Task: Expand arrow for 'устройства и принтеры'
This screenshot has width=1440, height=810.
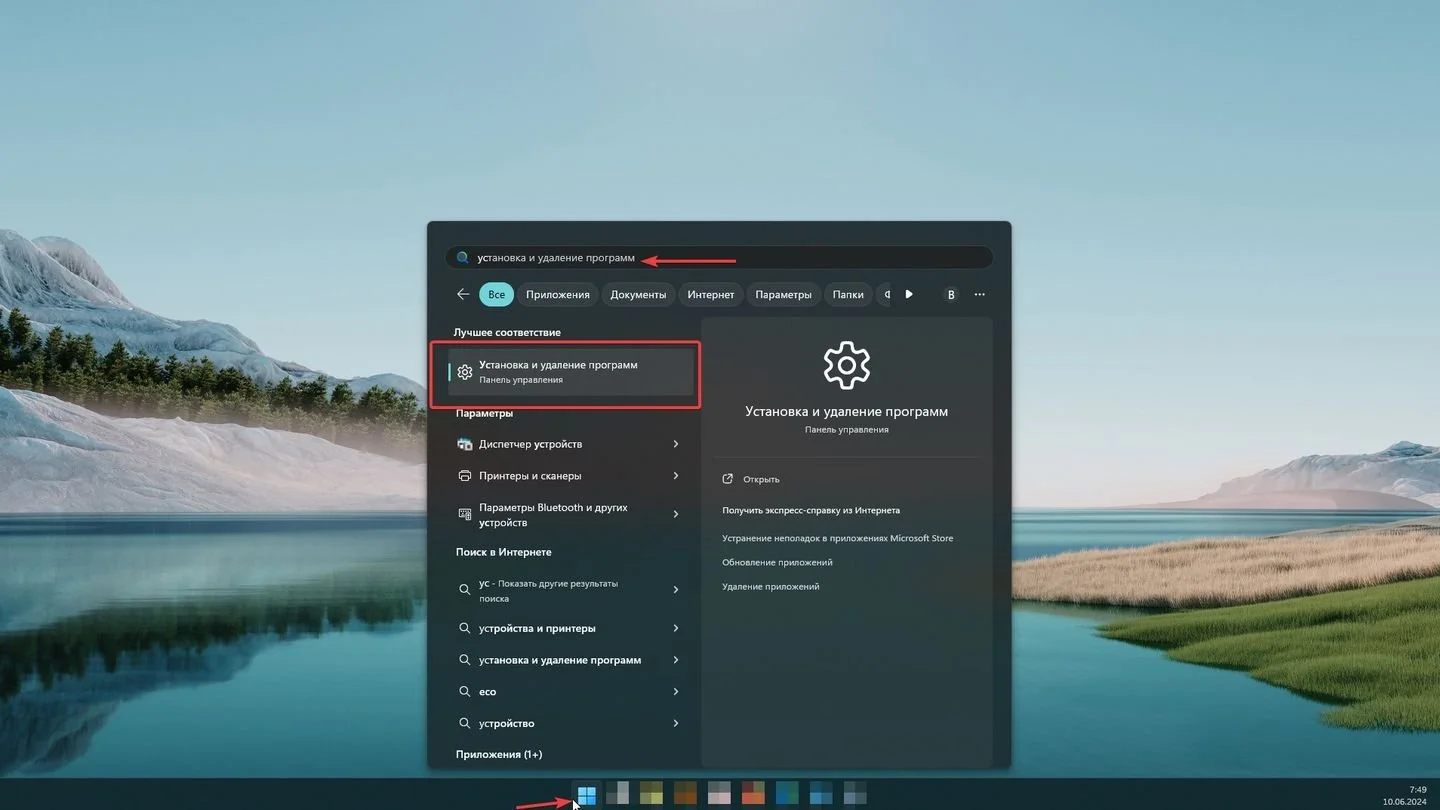Action: click(676, 628)
